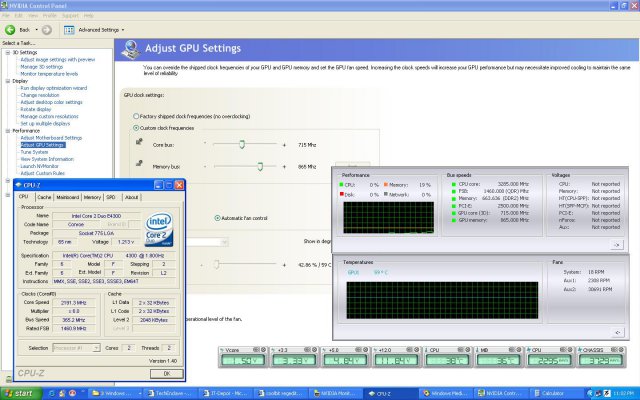Switch to the Cache tab in CPU-Z
This screenshot has width=640, height=400.
click(44, 197)
